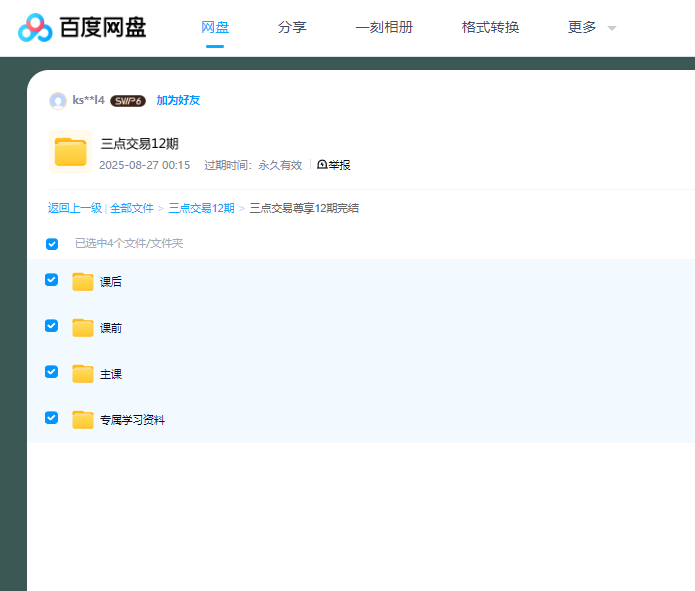Image resolution: width=695 pixels, height=591 pixels.
Task: Open the 一刻相册 tab
Action: (x=384, y=28)
